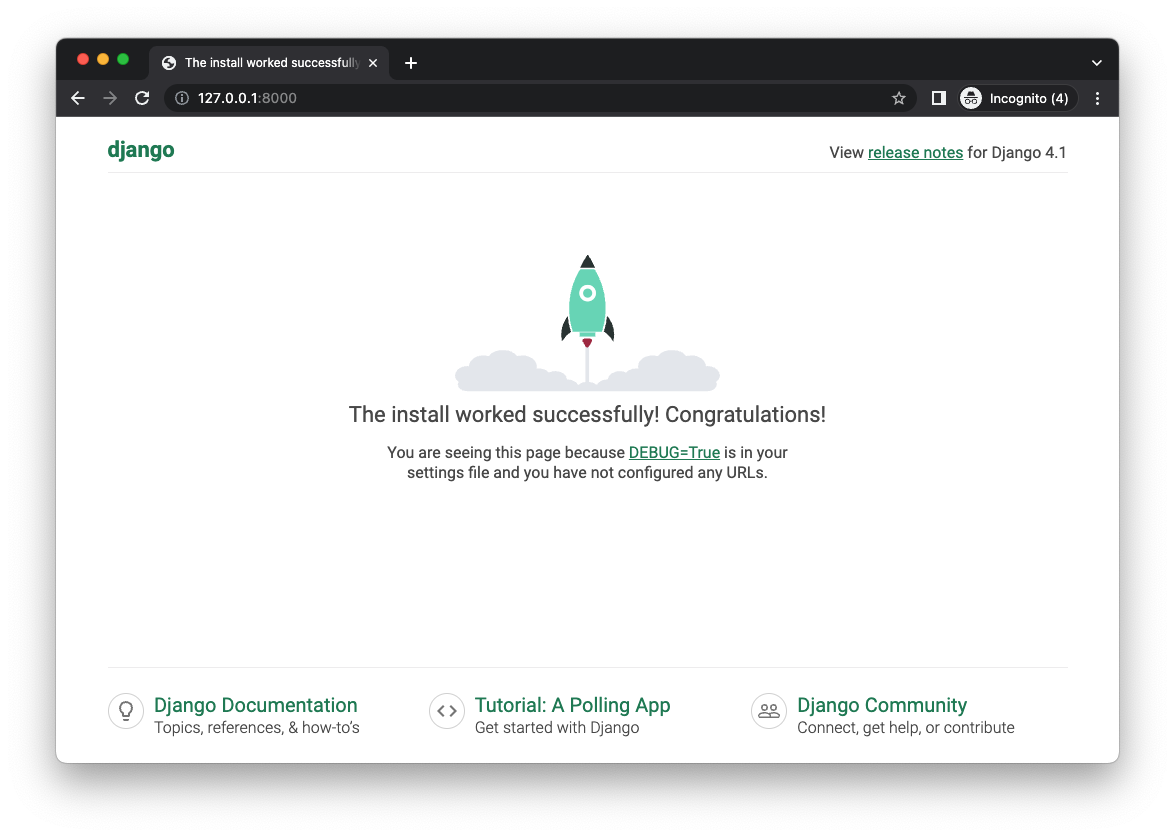
Task: Click 'Topics, references, & how-to's' text
Action: pos(257,728)
